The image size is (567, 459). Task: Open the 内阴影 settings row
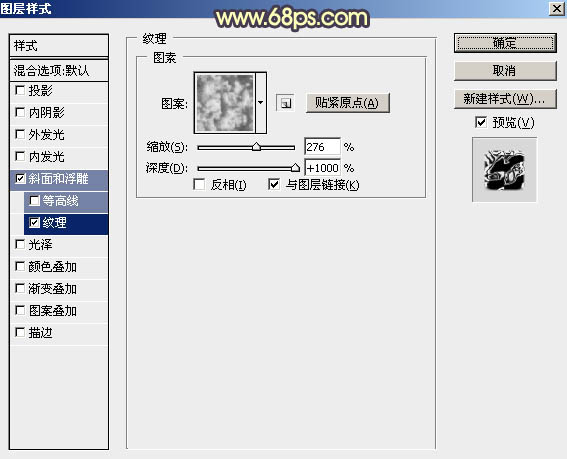point(59,113)
